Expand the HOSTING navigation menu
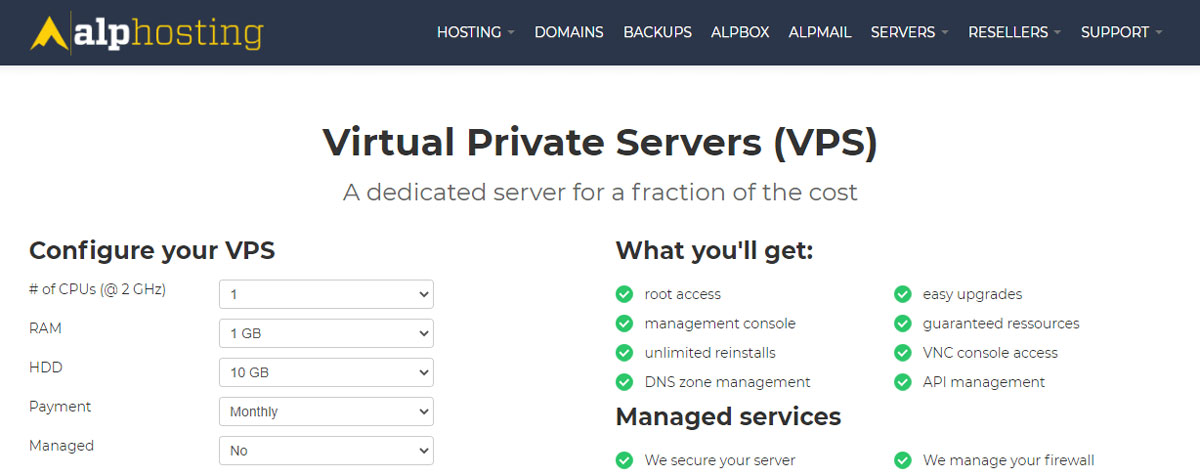1200x476 pixels. coord(476,32)
